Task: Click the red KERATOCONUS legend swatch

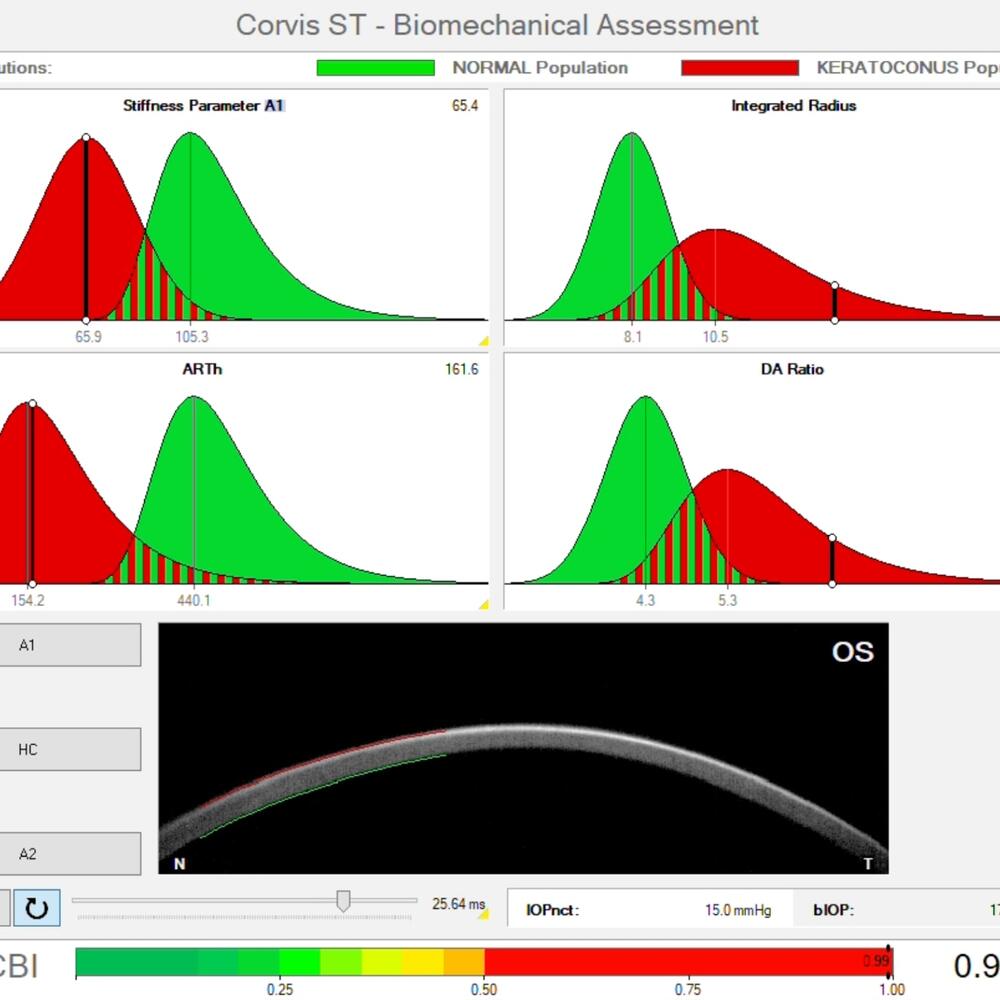Action: pos(739,68)
